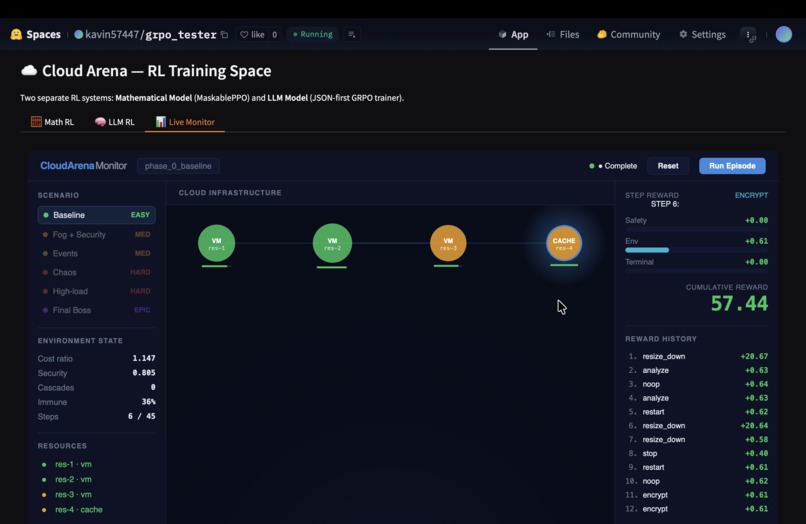The height and width of the screenshot is (524, 806).
Task: Select the res-1 VM node
Action: [x=216, y=243]
